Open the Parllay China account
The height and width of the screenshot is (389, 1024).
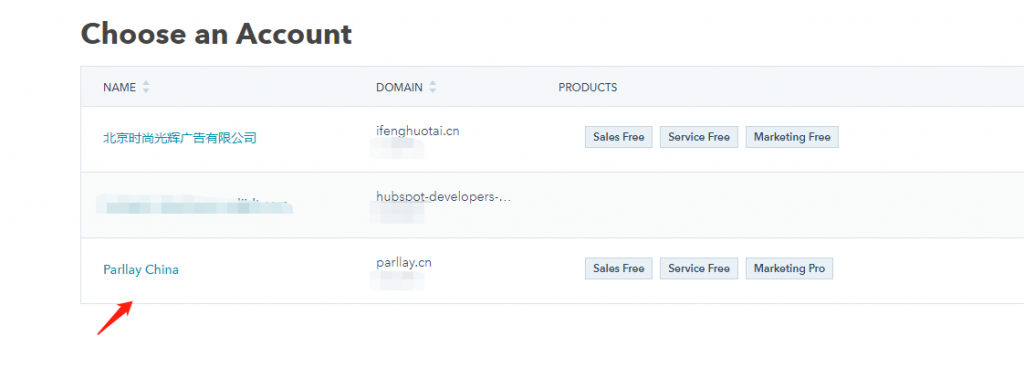[x=141, y=270]
